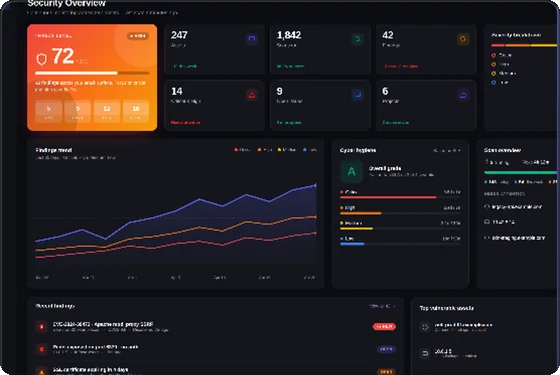Screen dimensions: 560x375
Task: Click the mini counter box showing 18
Action: (x=136, y=111)
